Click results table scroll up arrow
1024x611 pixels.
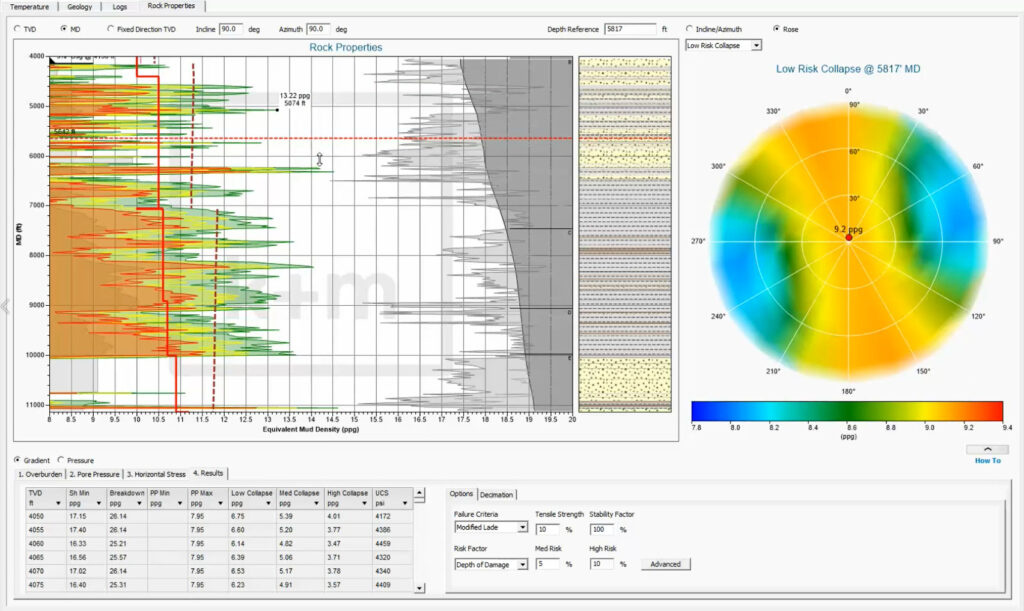[419, 494]
